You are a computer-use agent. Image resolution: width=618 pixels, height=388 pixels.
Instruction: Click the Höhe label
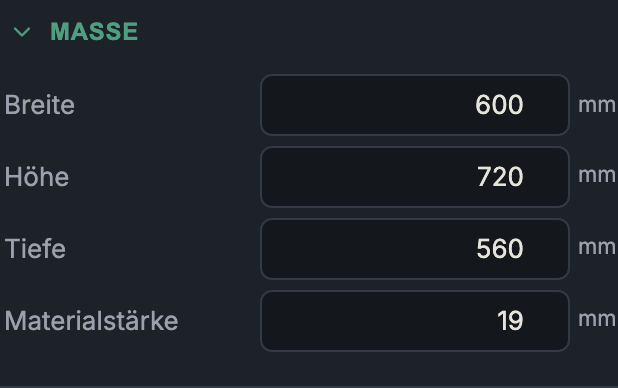pos(37,176)
